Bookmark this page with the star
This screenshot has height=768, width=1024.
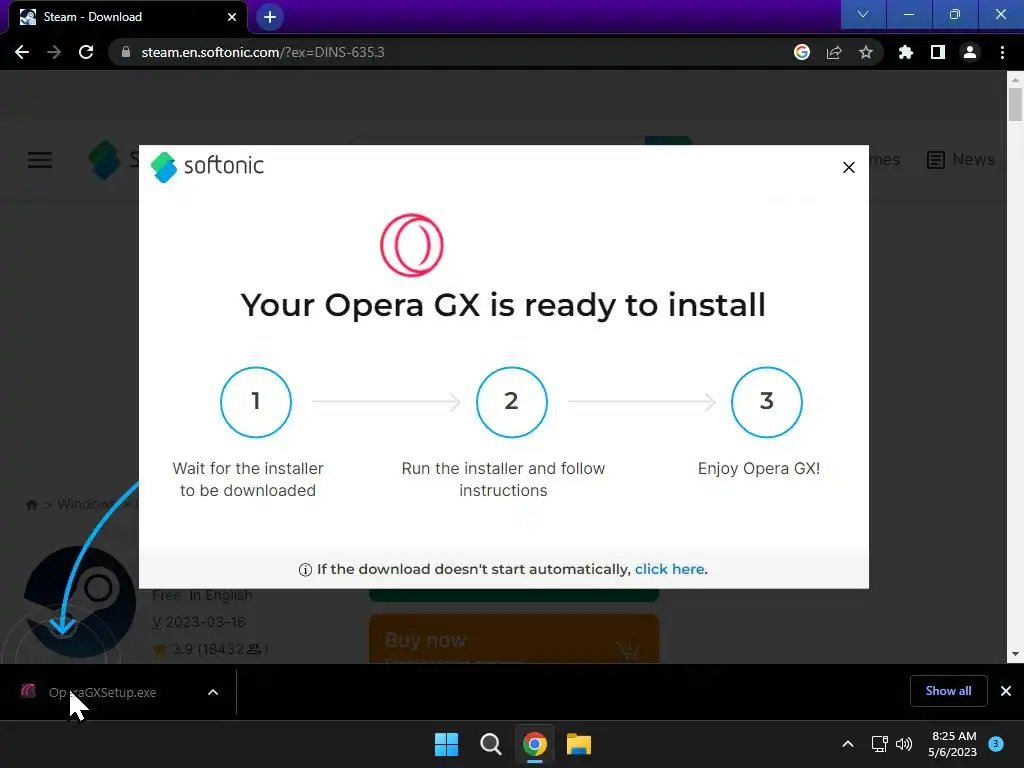866,52
